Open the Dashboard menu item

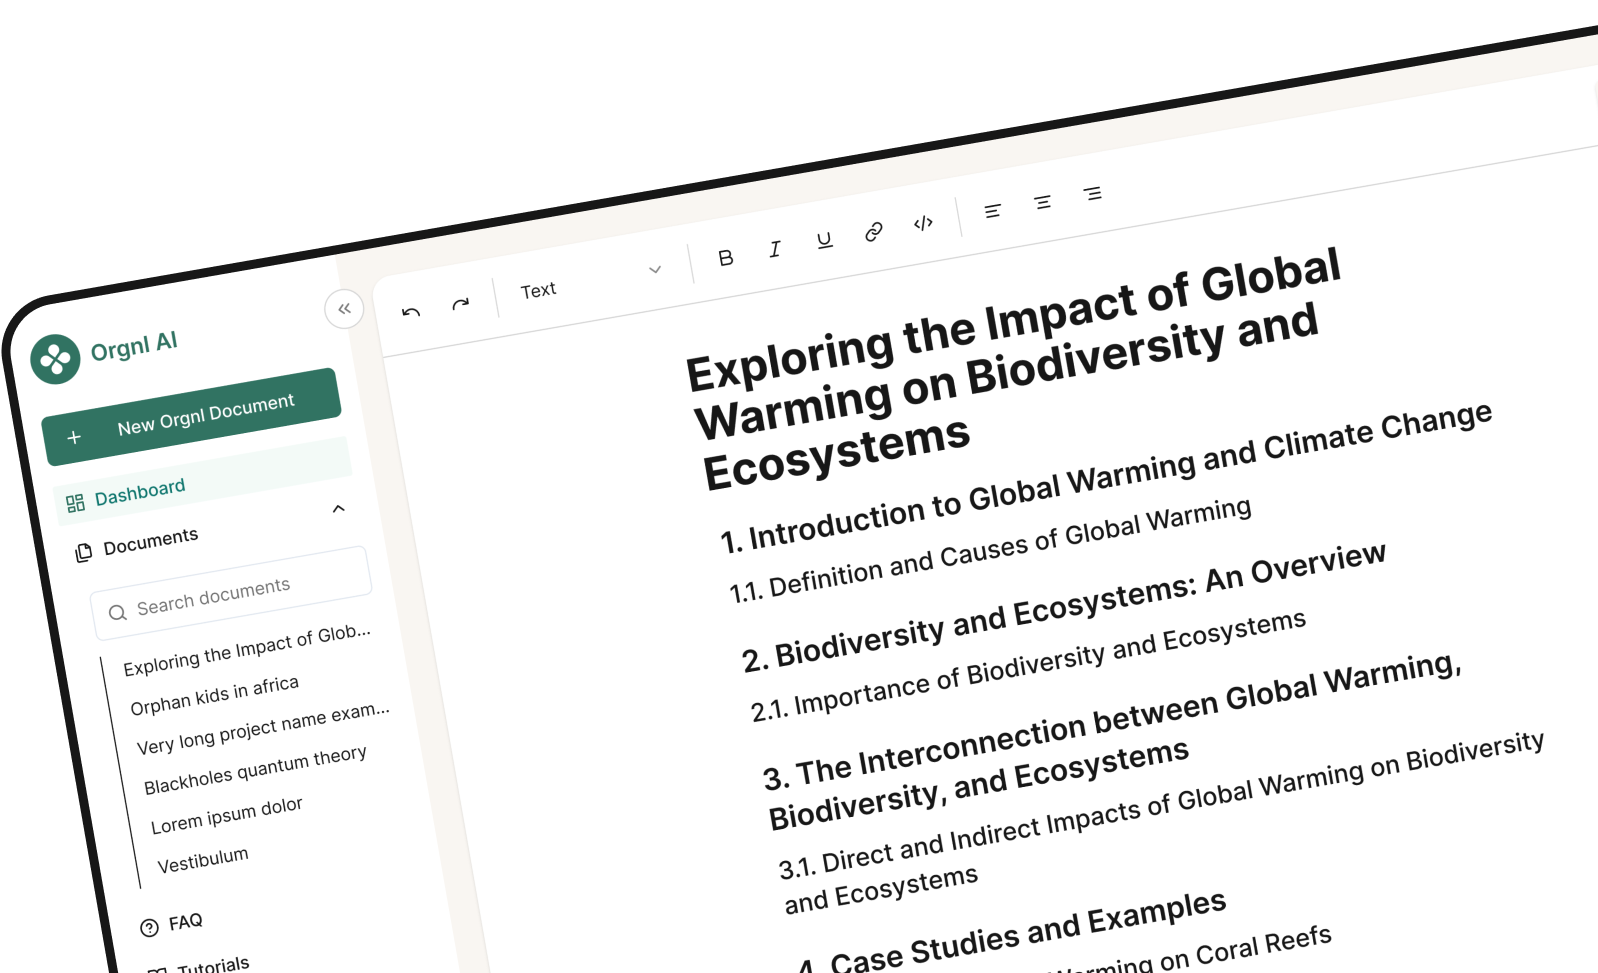point(139,492)
